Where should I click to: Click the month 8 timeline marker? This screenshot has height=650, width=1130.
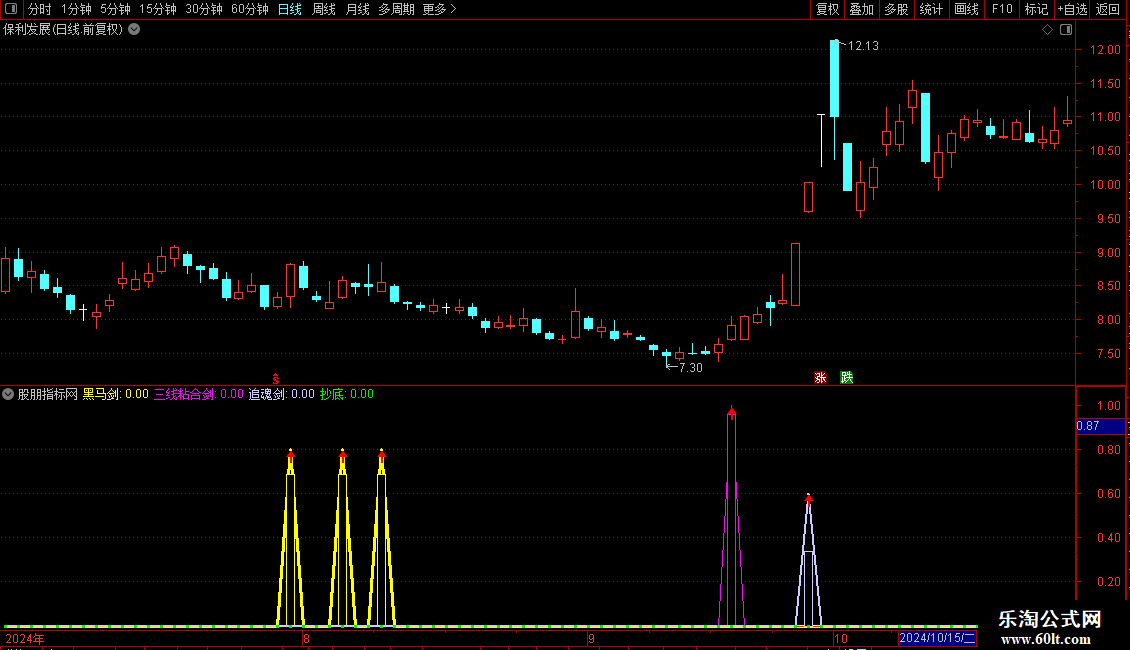[x=306, y=639]
